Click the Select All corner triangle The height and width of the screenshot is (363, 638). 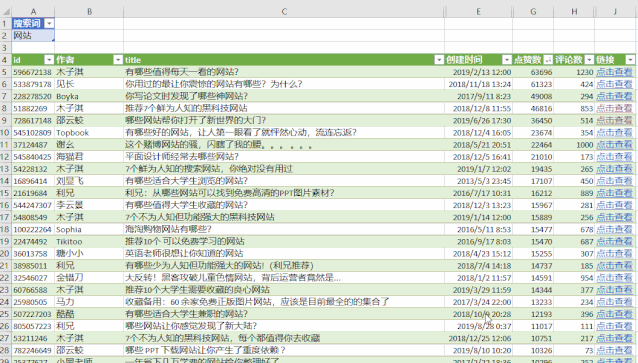point(6,12)
